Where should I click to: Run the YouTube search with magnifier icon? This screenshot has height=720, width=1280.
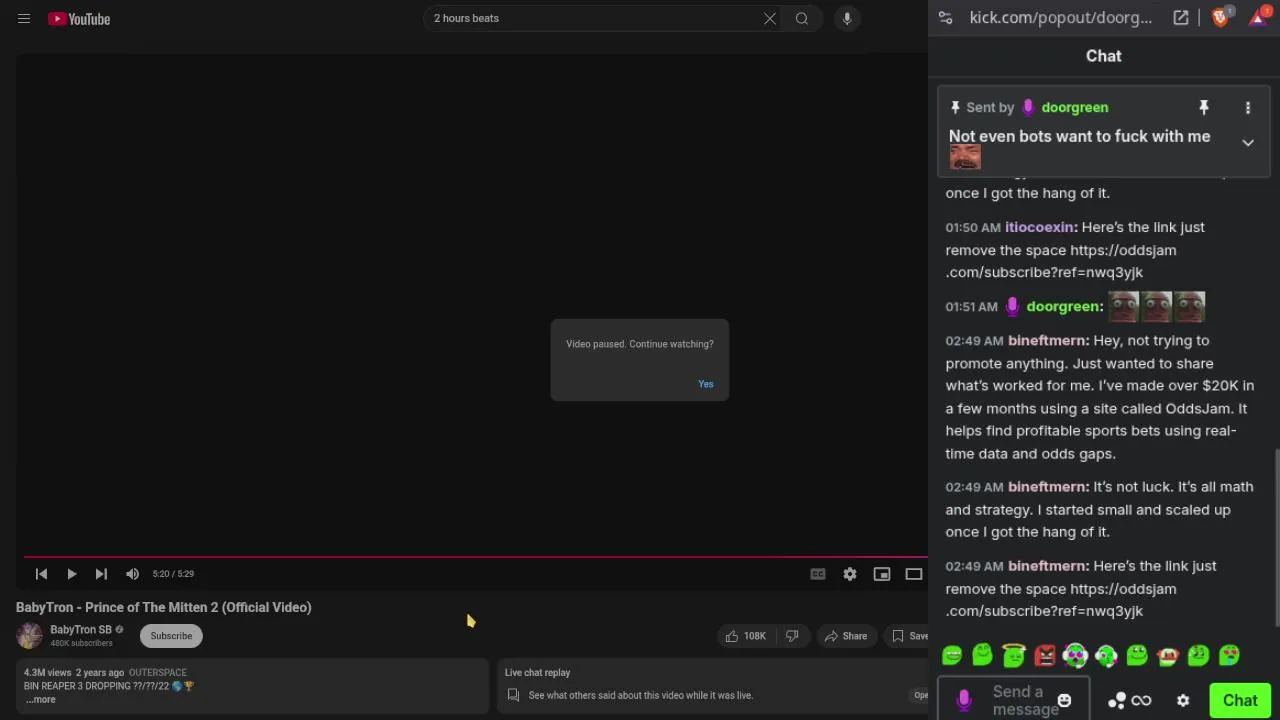coord(802,18)
